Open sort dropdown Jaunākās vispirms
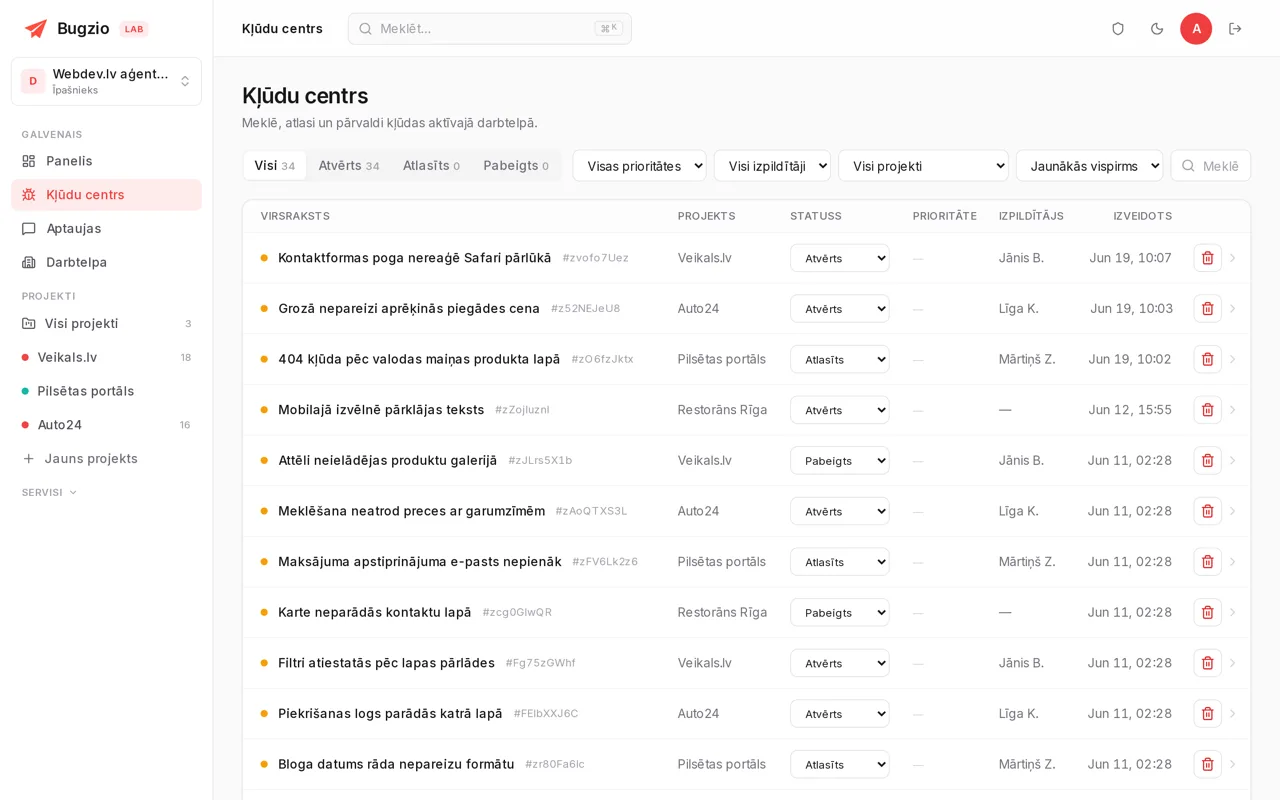 [x=1090, y=166]
